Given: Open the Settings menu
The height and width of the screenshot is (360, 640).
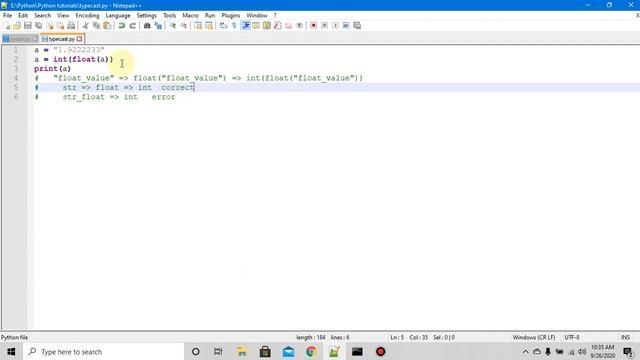Looking at the screenshot, I should coord(147,16).
